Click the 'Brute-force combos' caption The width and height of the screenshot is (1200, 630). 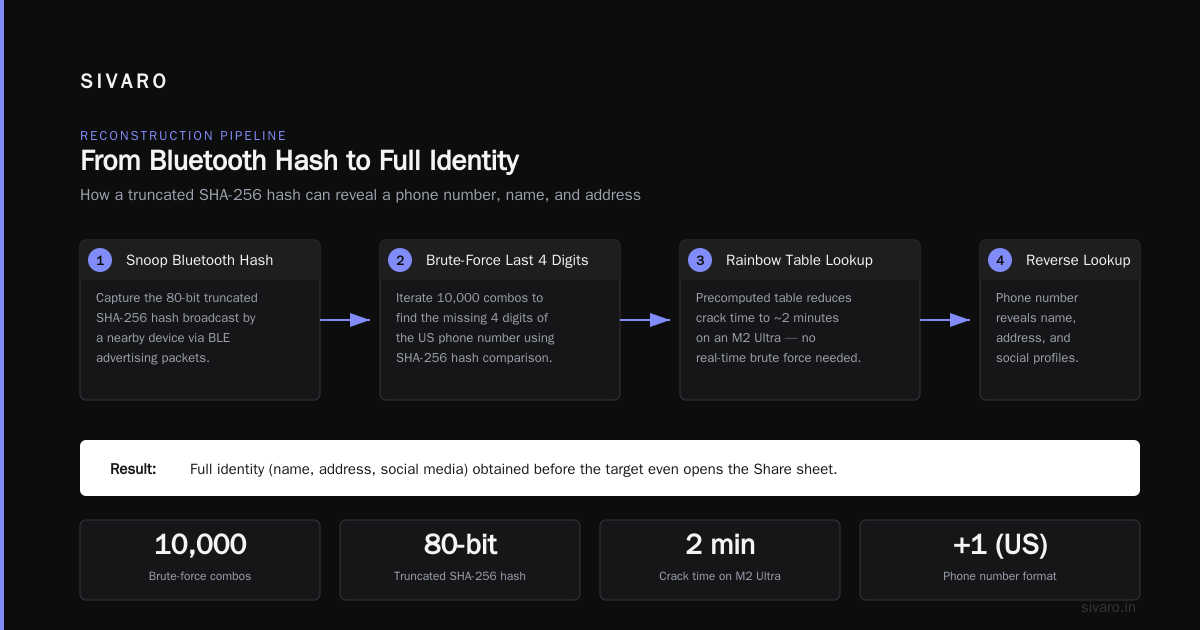point(200,576)
